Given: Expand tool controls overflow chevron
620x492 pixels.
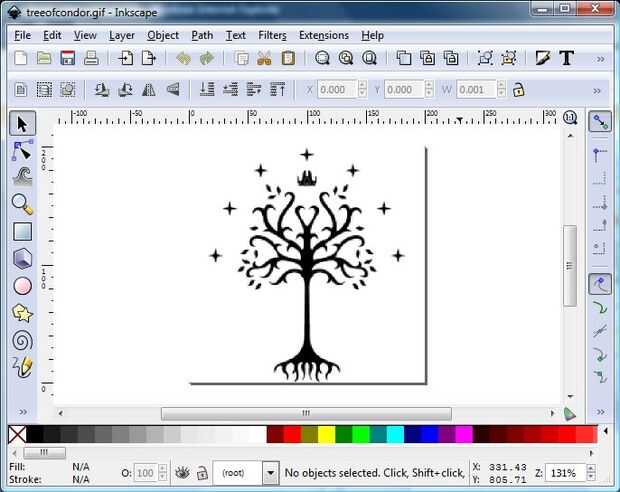Looking at the screenshot, I should pyautogui.click(x=597, y=91).
